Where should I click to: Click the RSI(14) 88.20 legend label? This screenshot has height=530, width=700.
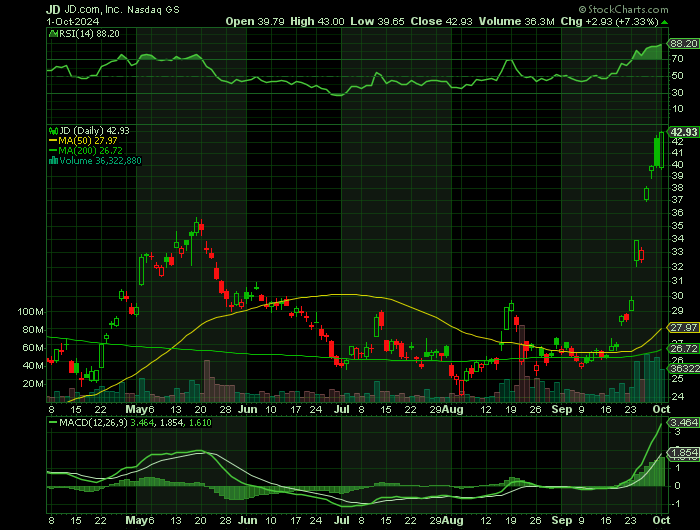pyautogui.click(x=89, y=33)
